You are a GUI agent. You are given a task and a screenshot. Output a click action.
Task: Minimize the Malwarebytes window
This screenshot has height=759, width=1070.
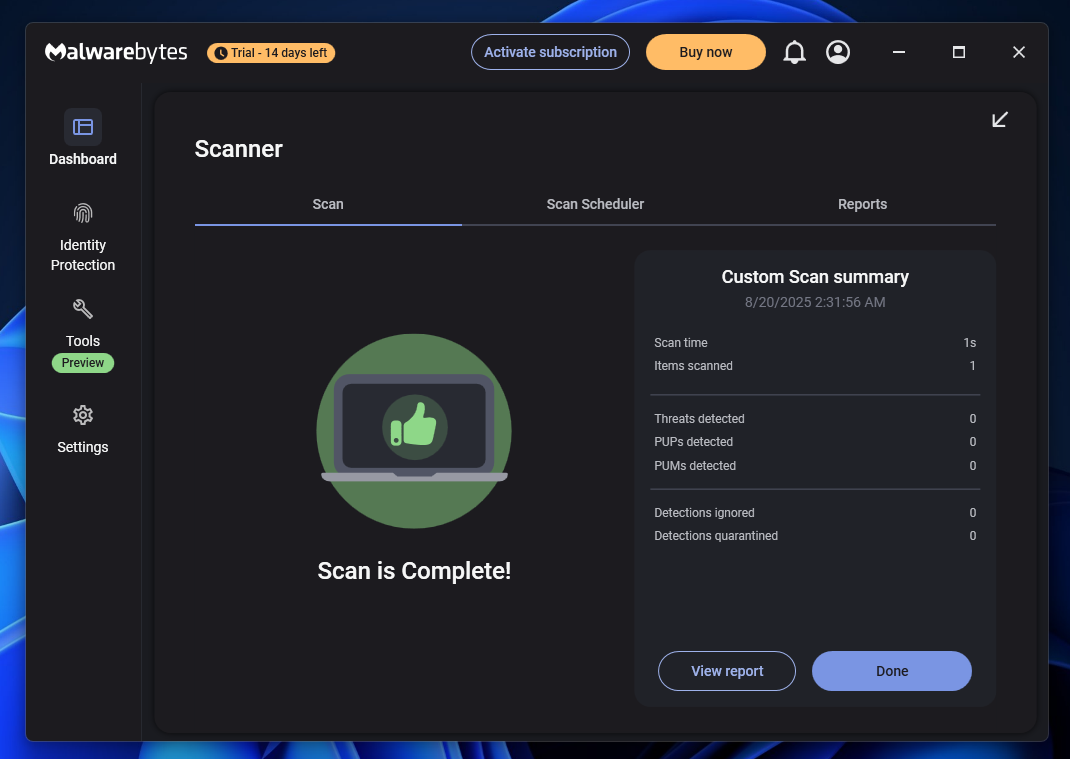click(x=899, y=52)
